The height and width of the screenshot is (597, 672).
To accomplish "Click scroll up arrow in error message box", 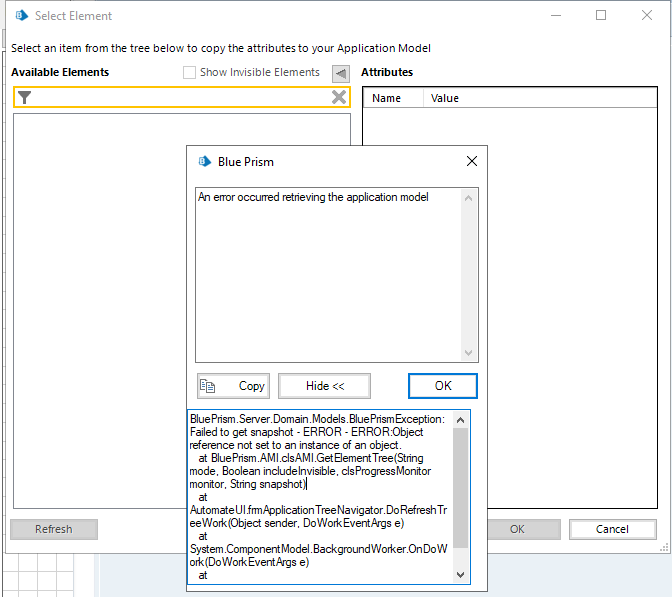I will [x=470, y=198].
